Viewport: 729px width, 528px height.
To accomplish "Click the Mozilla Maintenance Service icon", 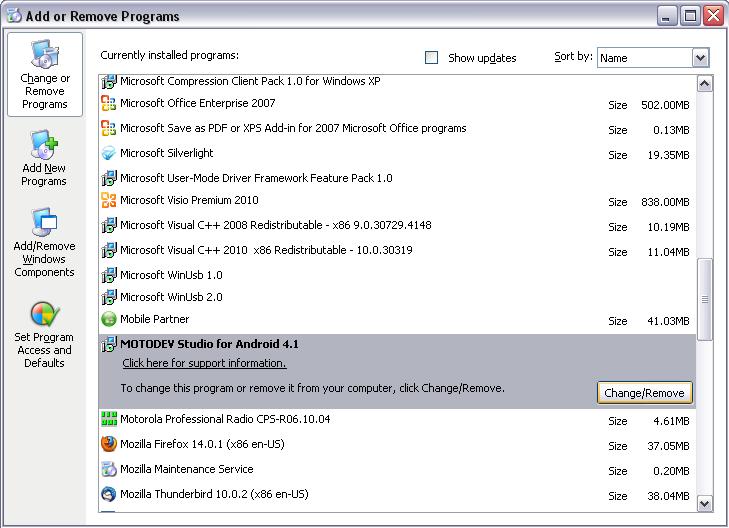I will pyautogui.click(x=109, y=469).
